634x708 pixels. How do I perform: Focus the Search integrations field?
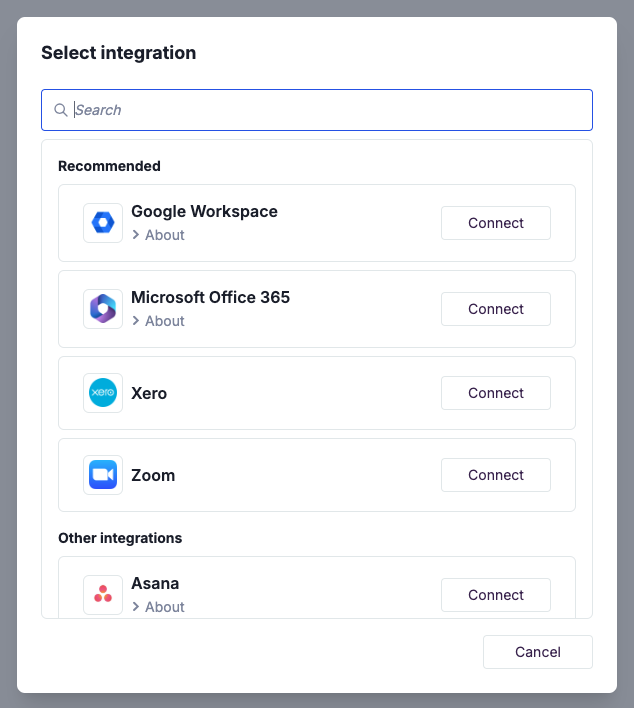317,110
